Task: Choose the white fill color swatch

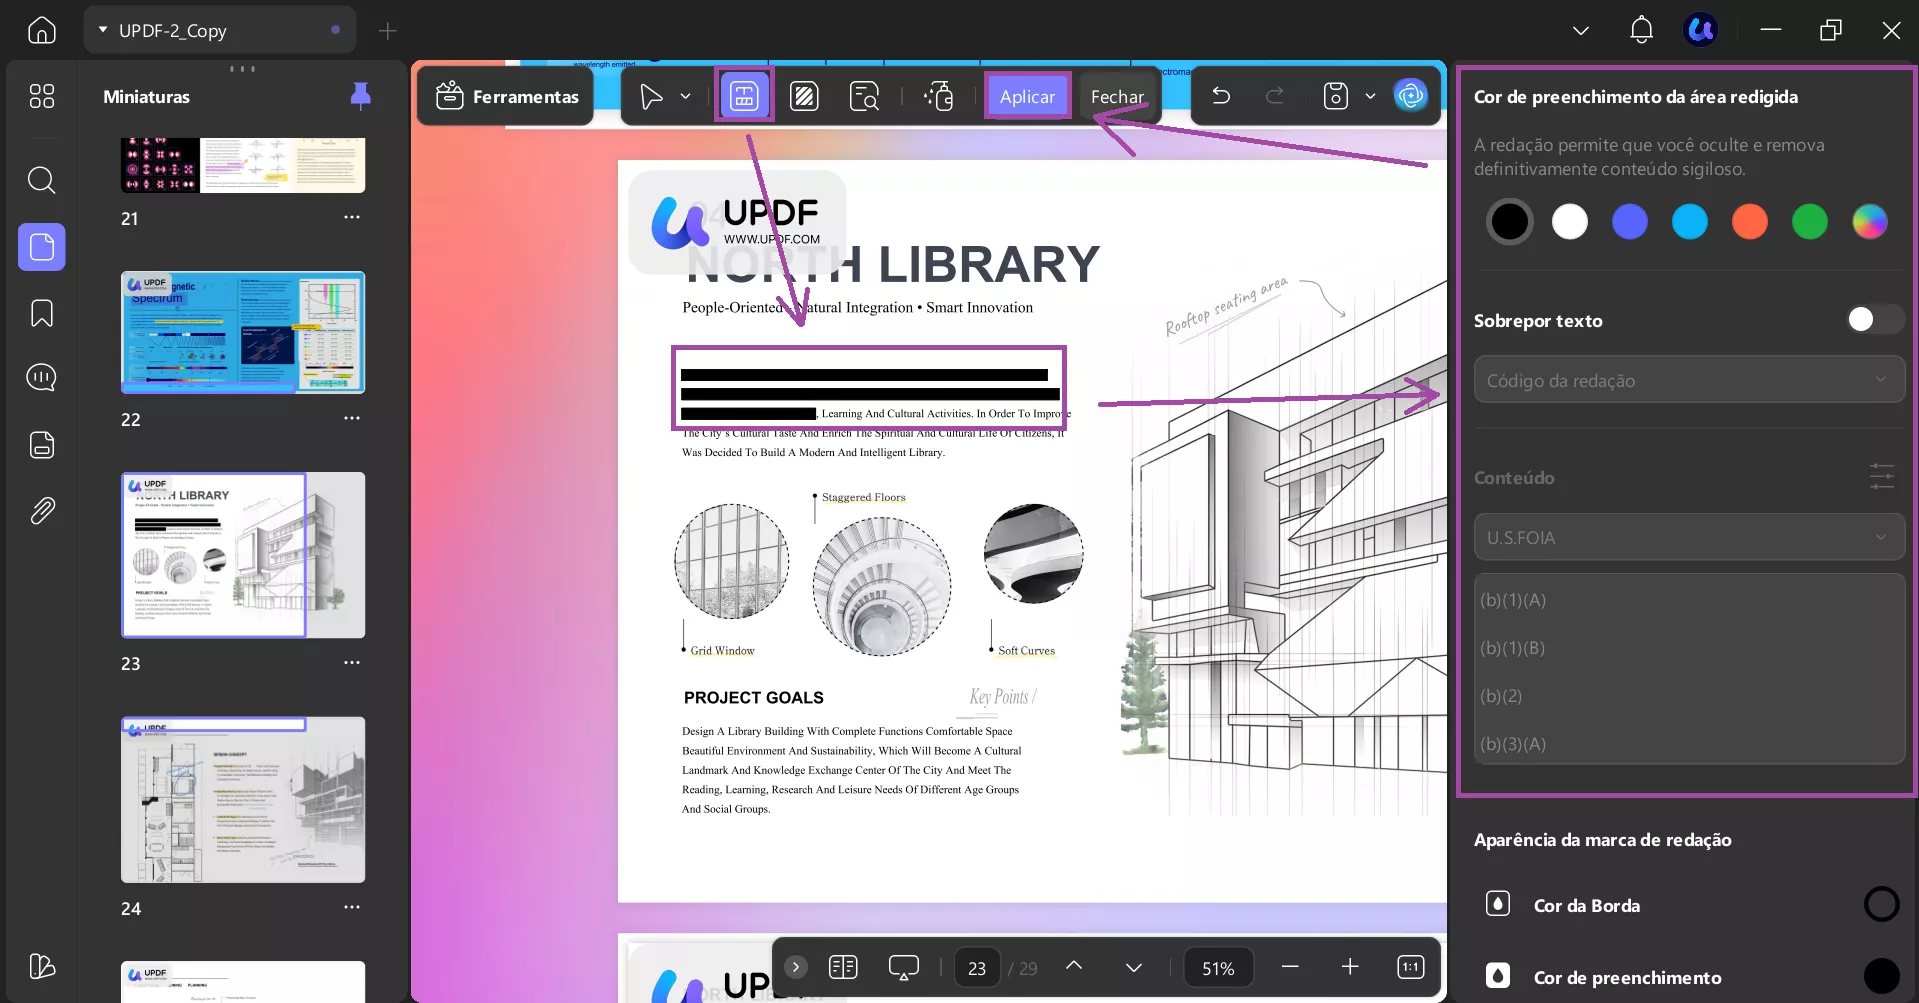Action: pyautogui.click(x=1570, y=222)
